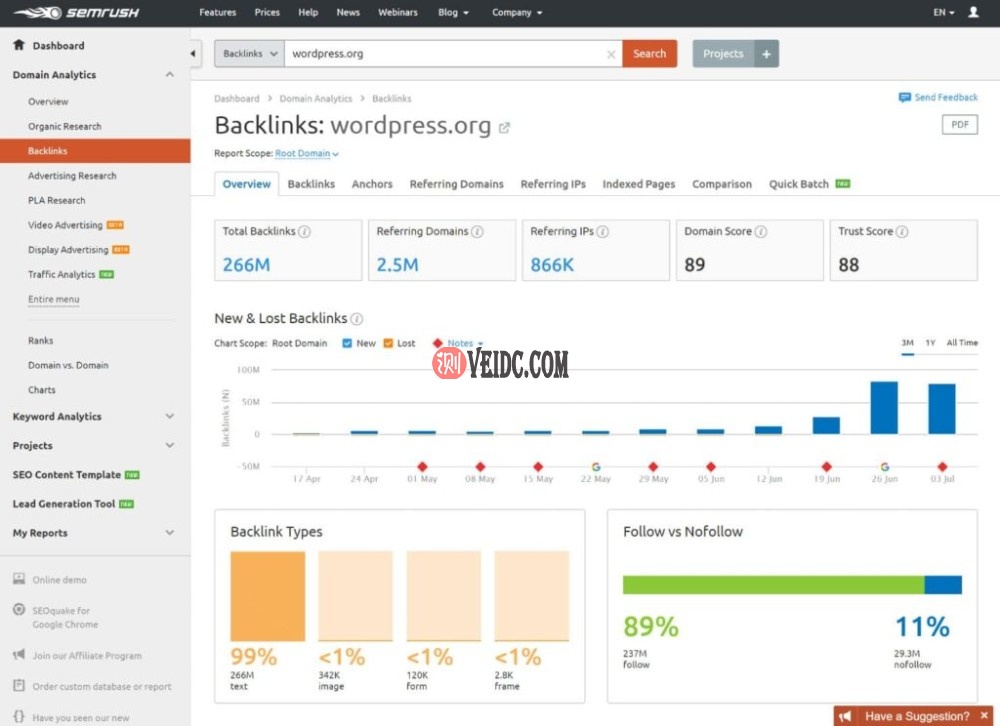Clear the search field with the X icon
The height and width of the screenshot is (726, 1000).
[x=611, y=55]
